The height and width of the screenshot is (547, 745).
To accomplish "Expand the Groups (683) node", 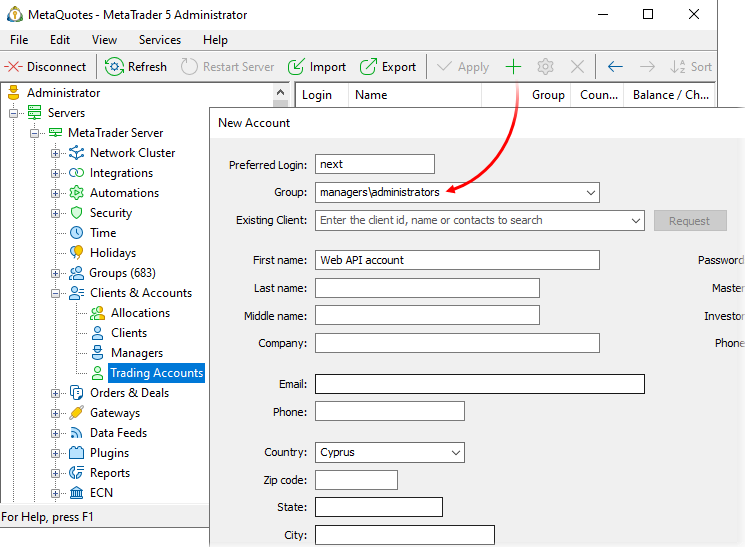I will [56, 273].
